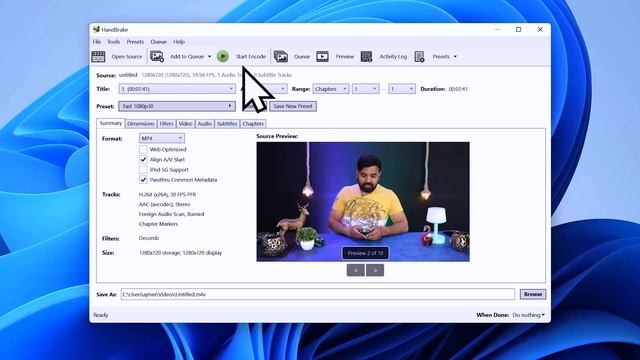This screenshot has height=360, width=640.
Task: Click the Preview 2 of 10 label
Action: 365,253
